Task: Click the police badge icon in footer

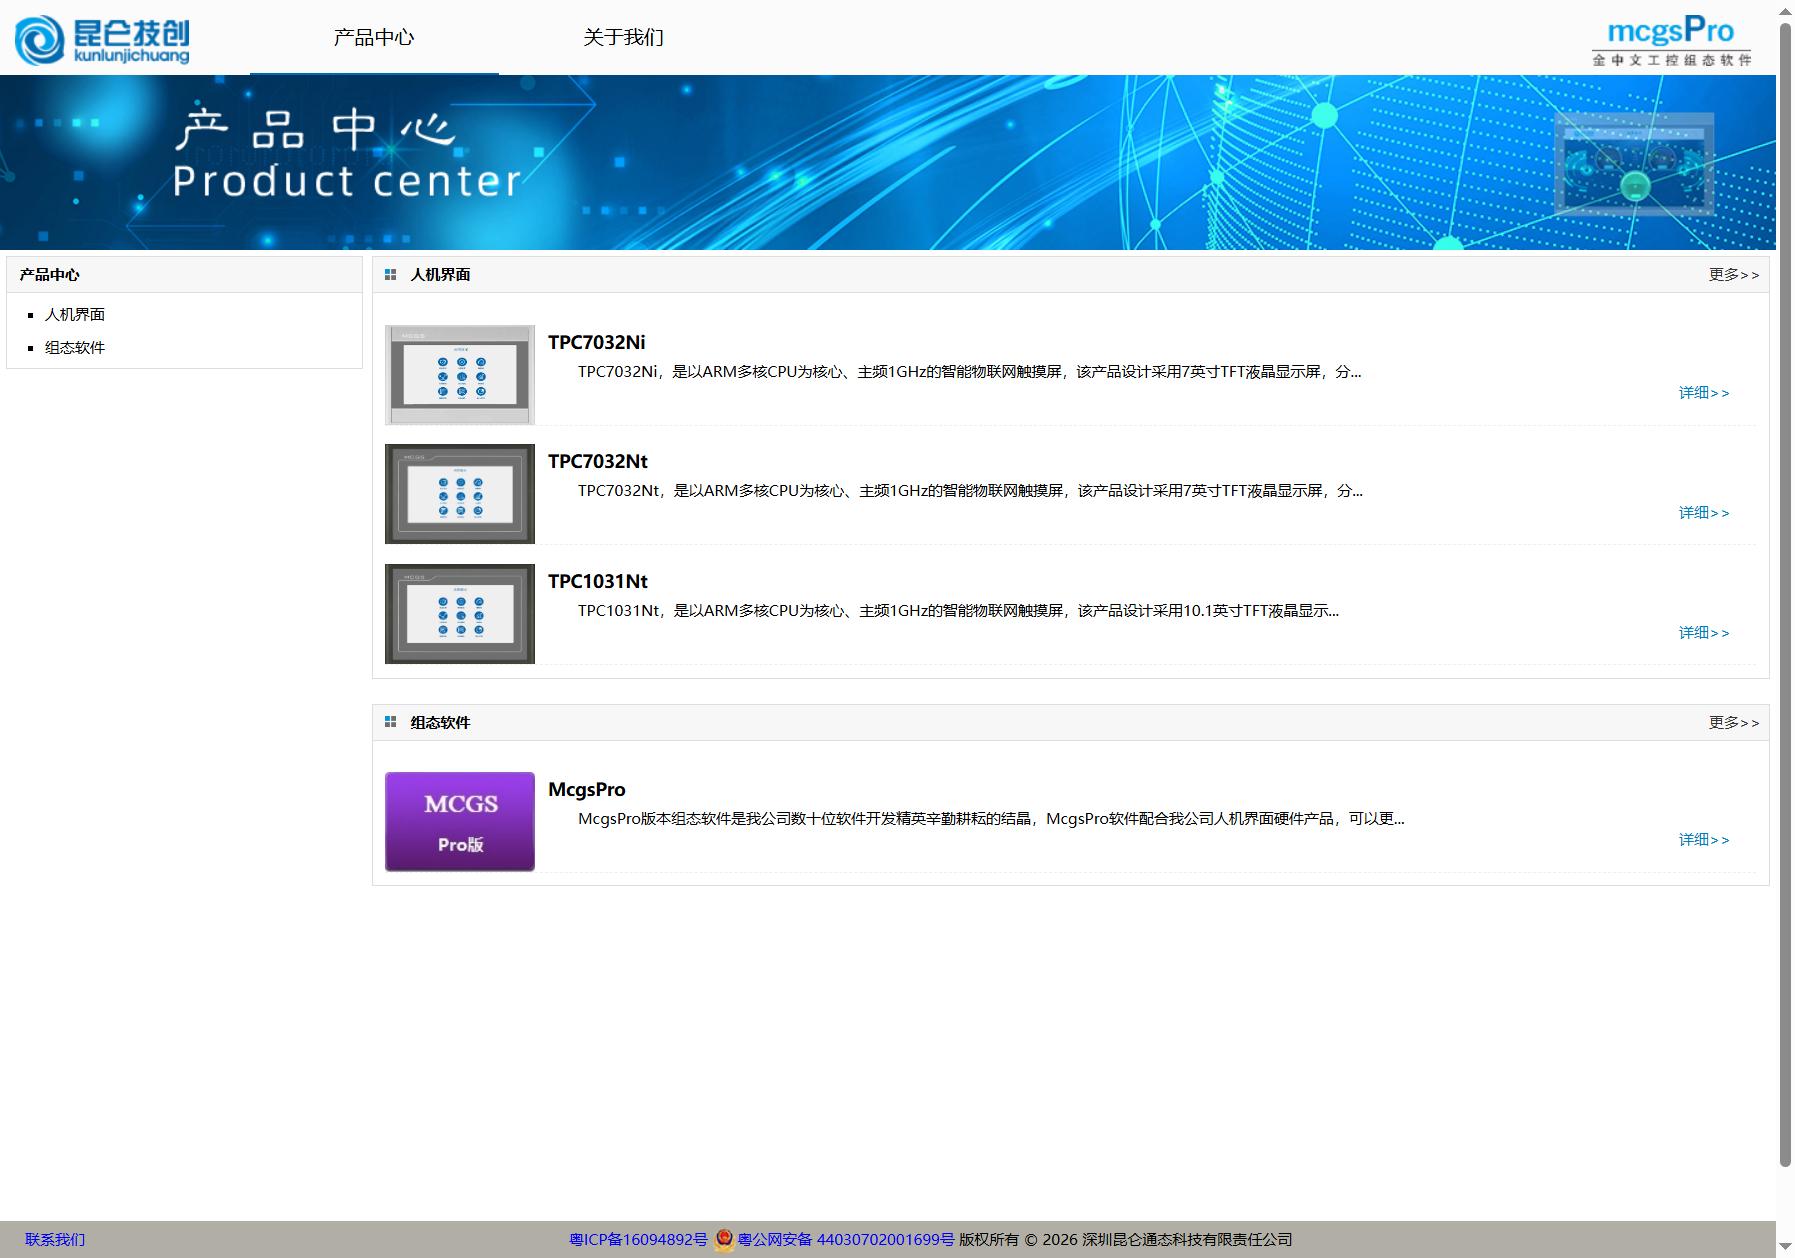Action: click(x=724, y=1240)
